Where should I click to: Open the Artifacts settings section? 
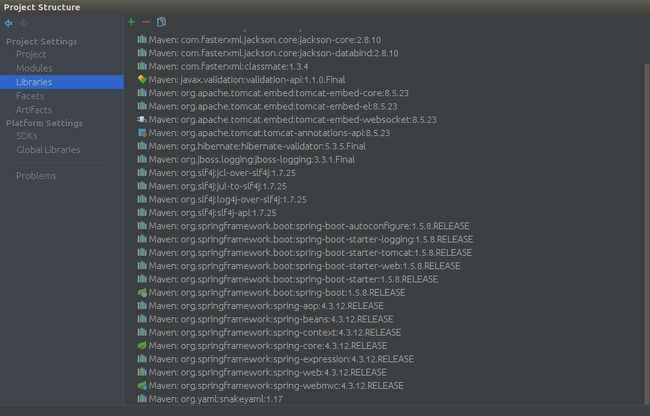34,110
